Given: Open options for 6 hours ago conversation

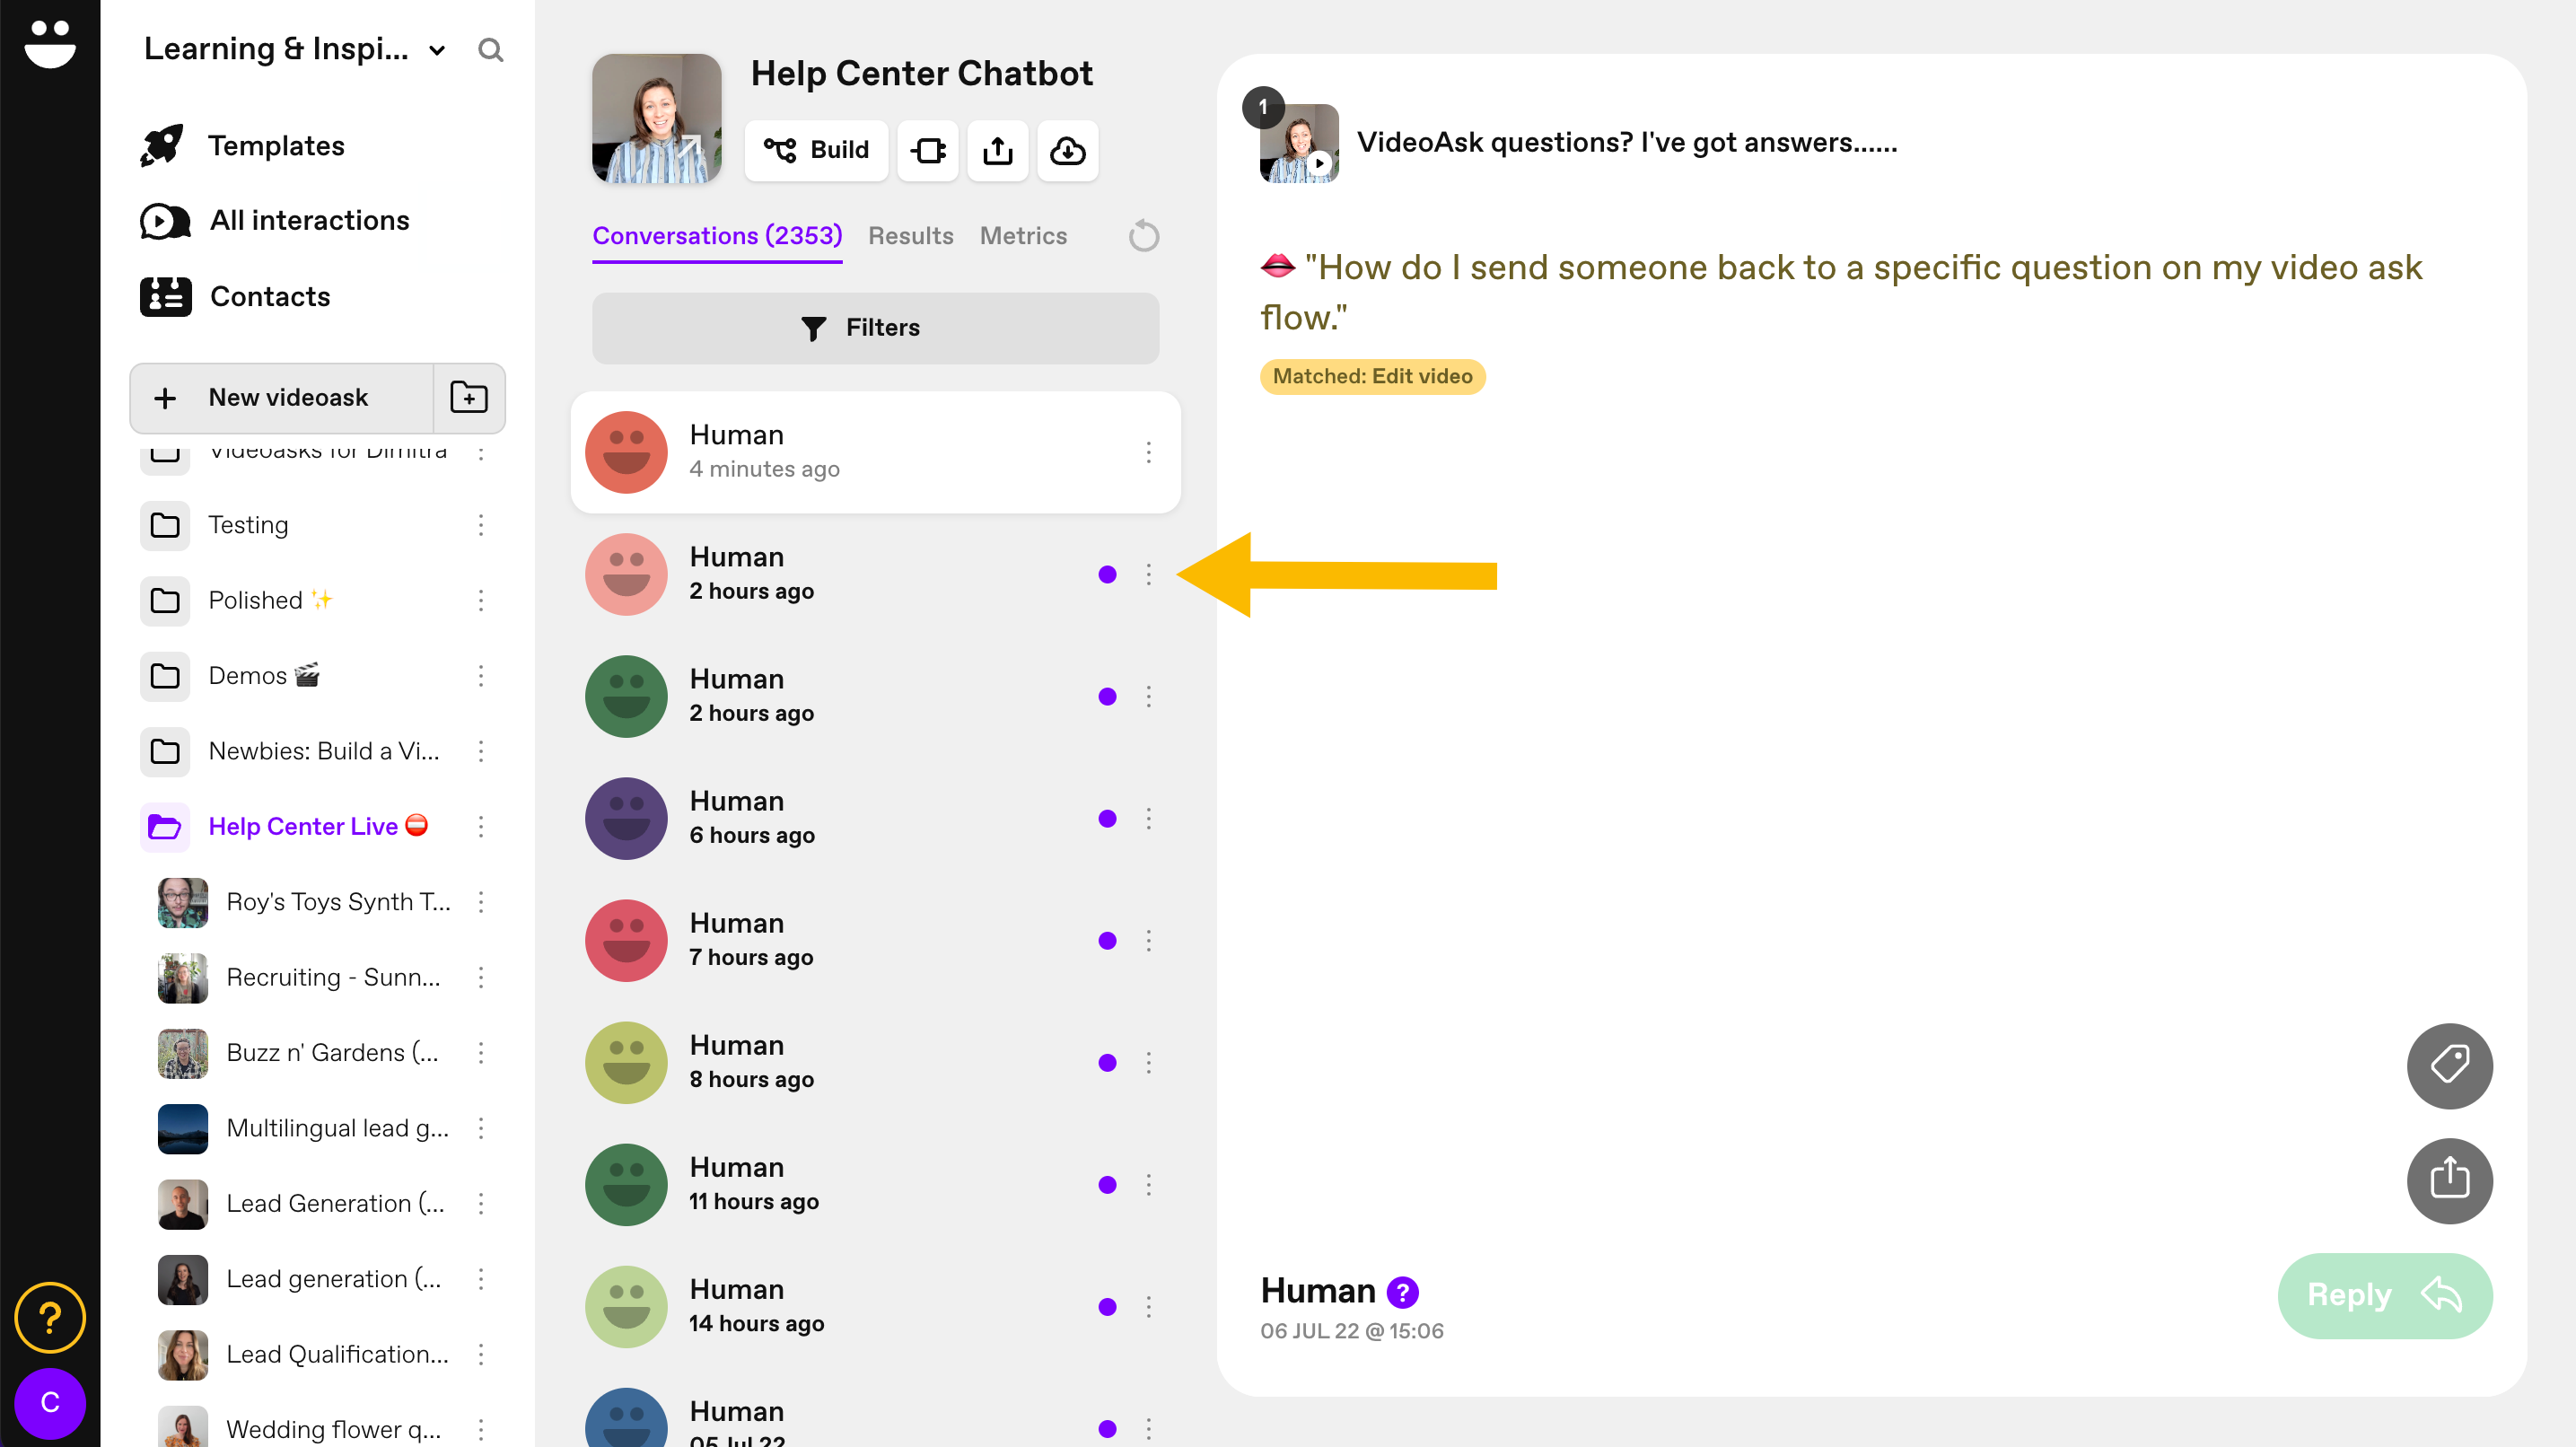Looking at the screenshot, I should [x=1148, y=818].
